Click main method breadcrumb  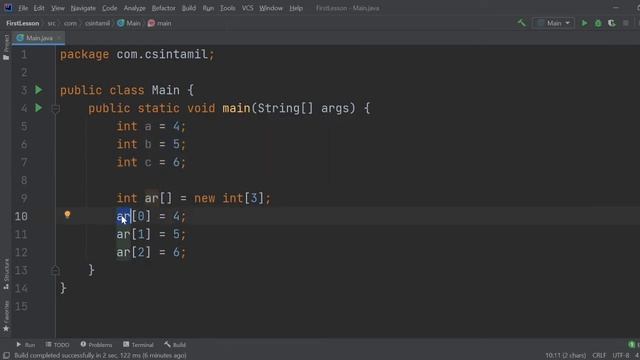(x=160, y=23)
